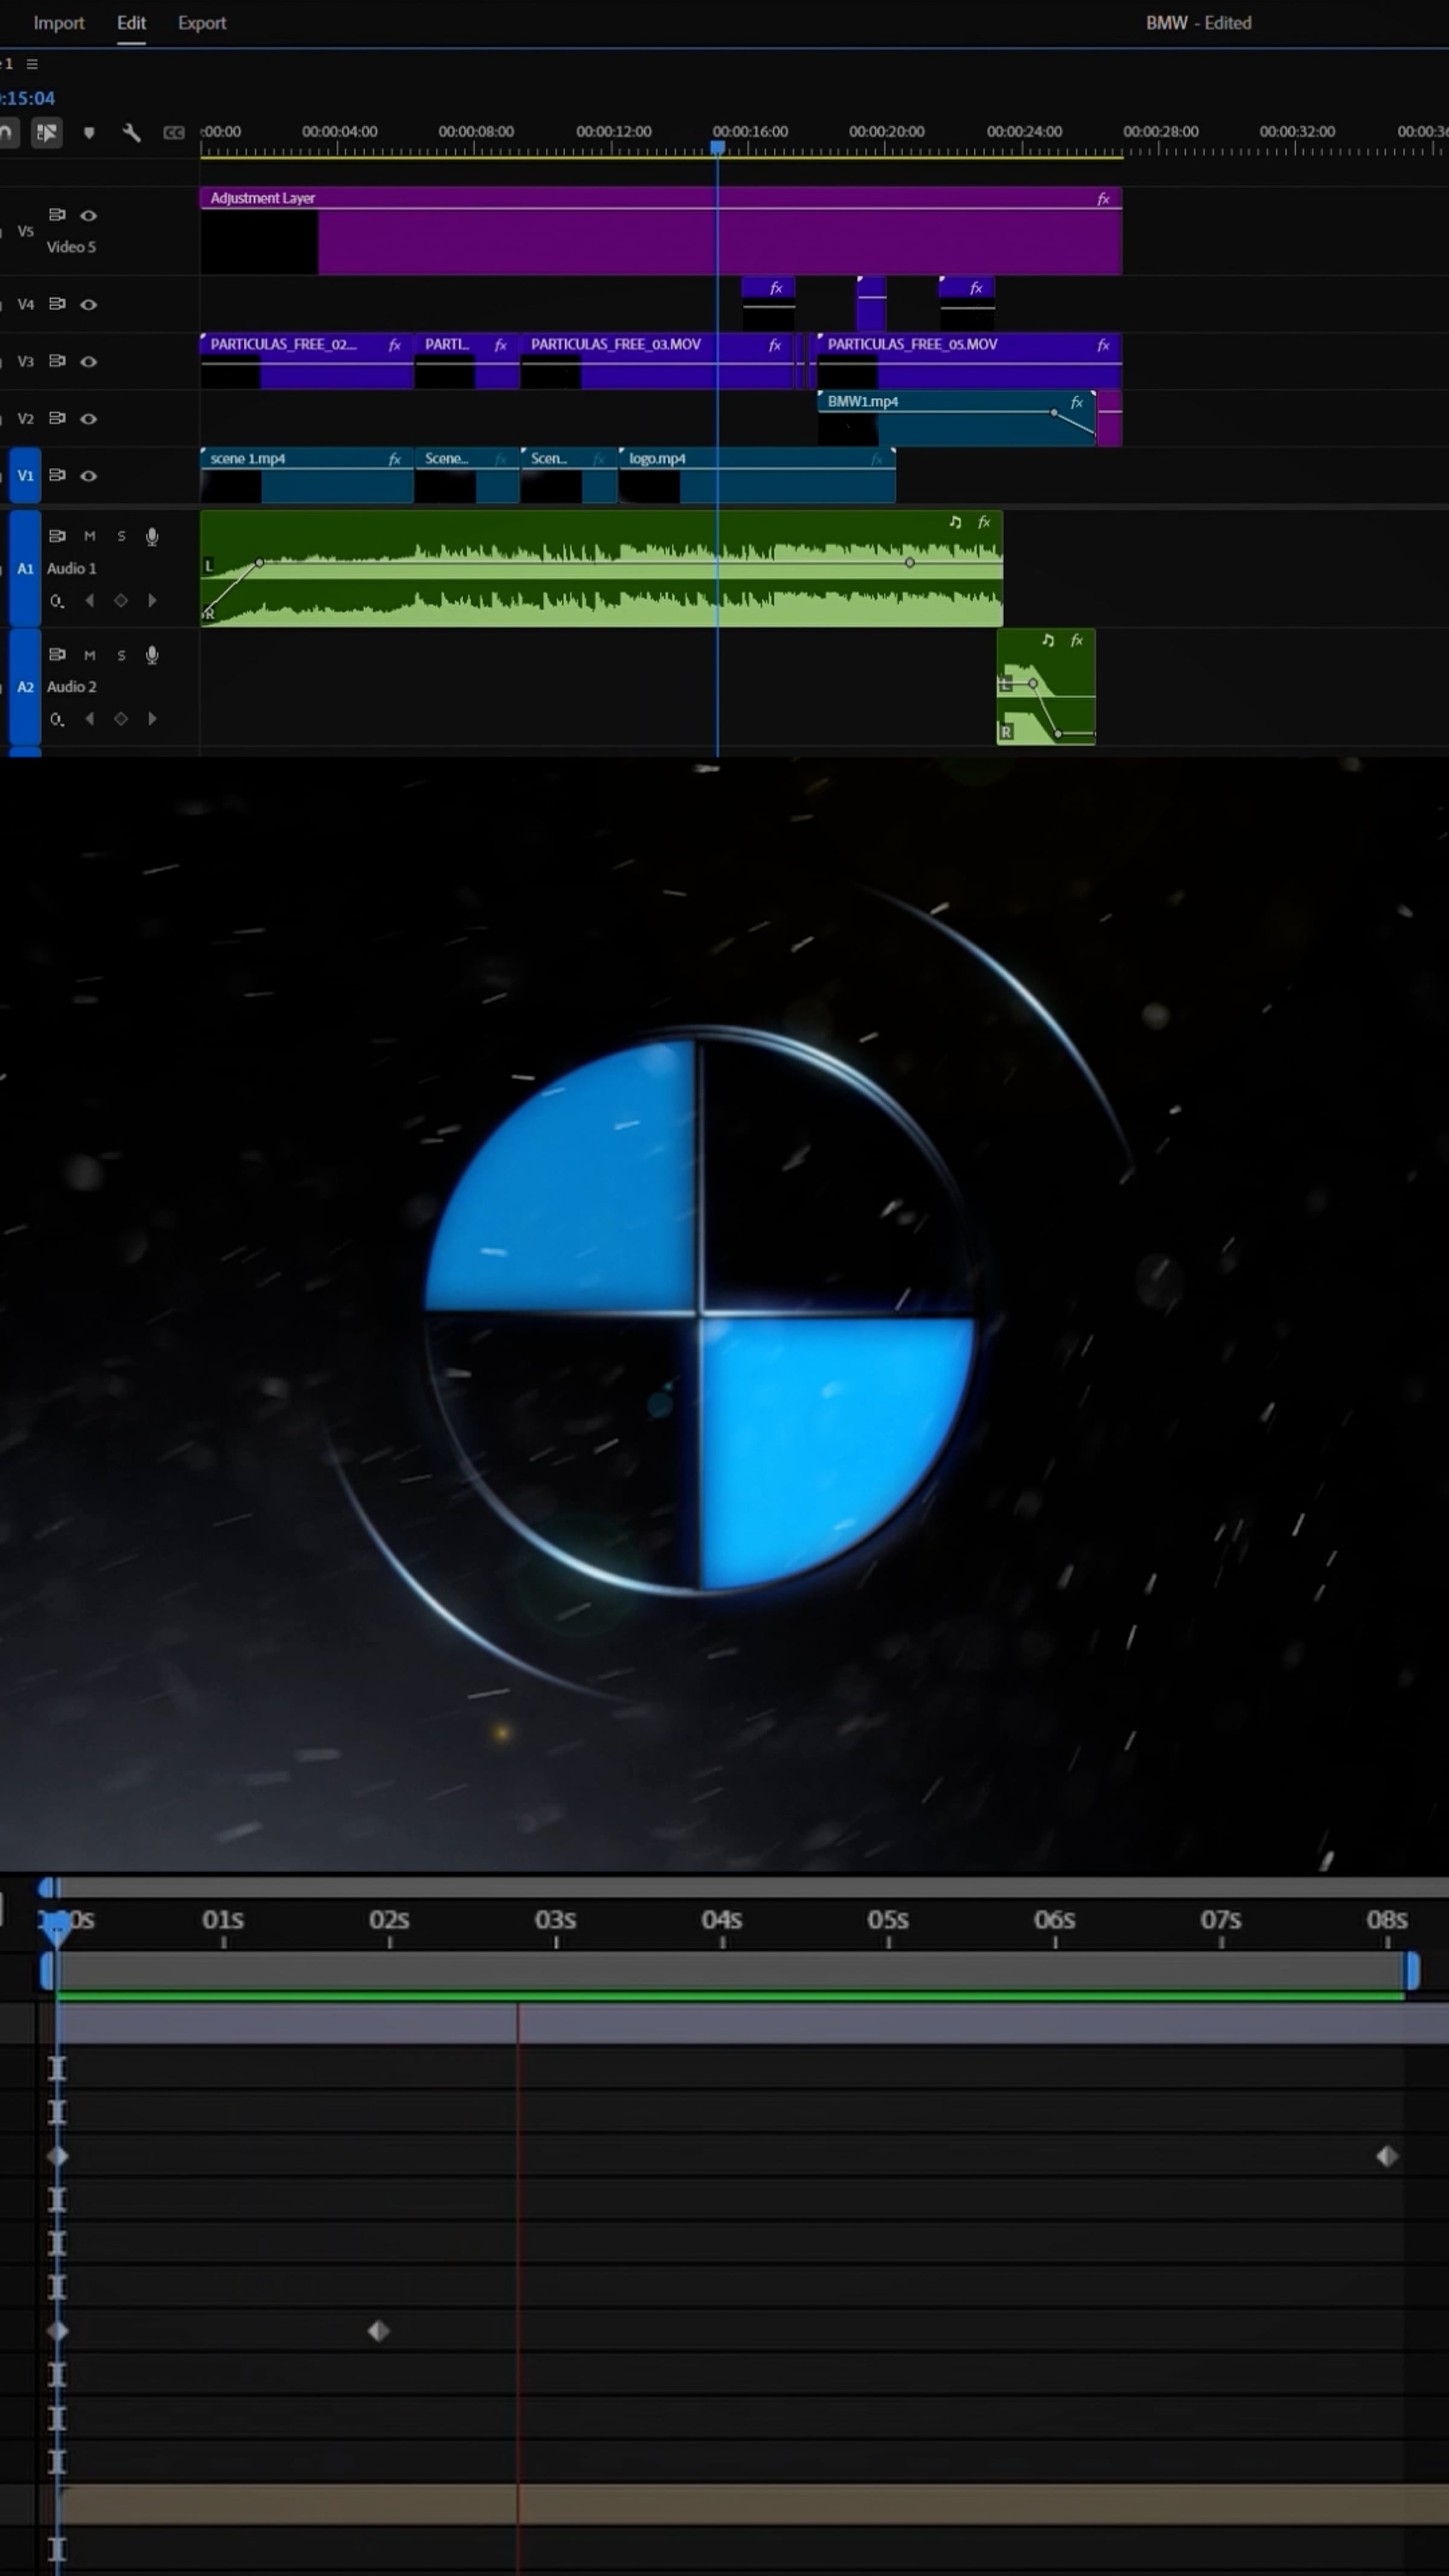Screen dimensions: 1449x2576
Task: Toggle V2 track output eye
Action: coord(89,419)
